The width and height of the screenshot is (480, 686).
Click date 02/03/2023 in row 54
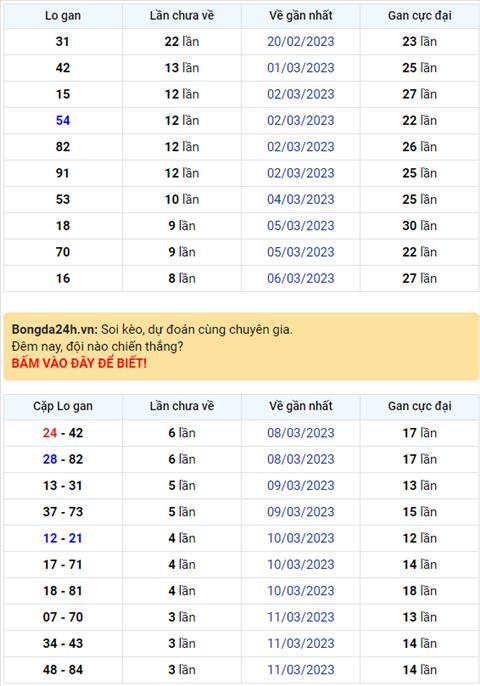301,120
